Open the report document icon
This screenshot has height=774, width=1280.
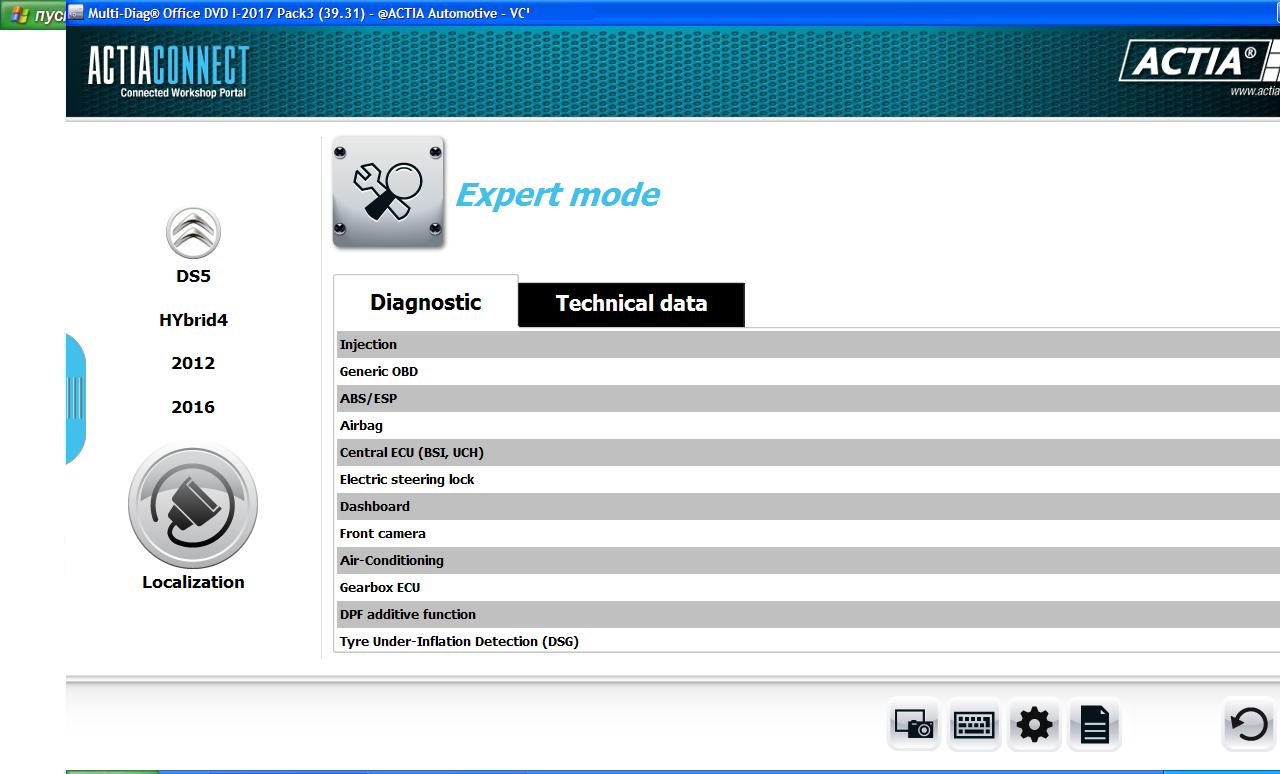[1094, 724]
